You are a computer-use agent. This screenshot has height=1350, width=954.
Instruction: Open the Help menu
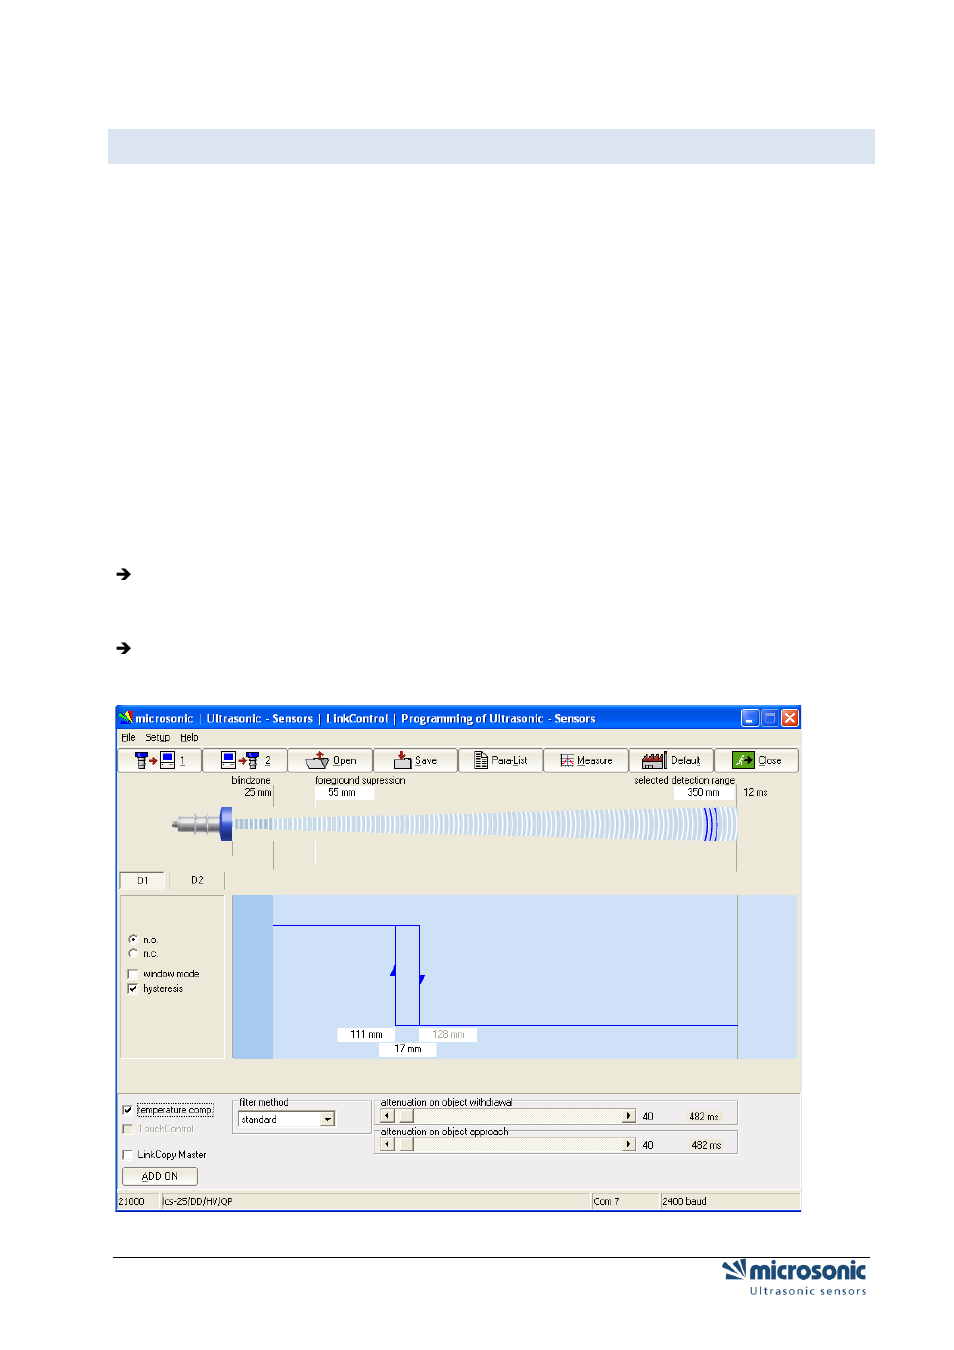point(189,737)
